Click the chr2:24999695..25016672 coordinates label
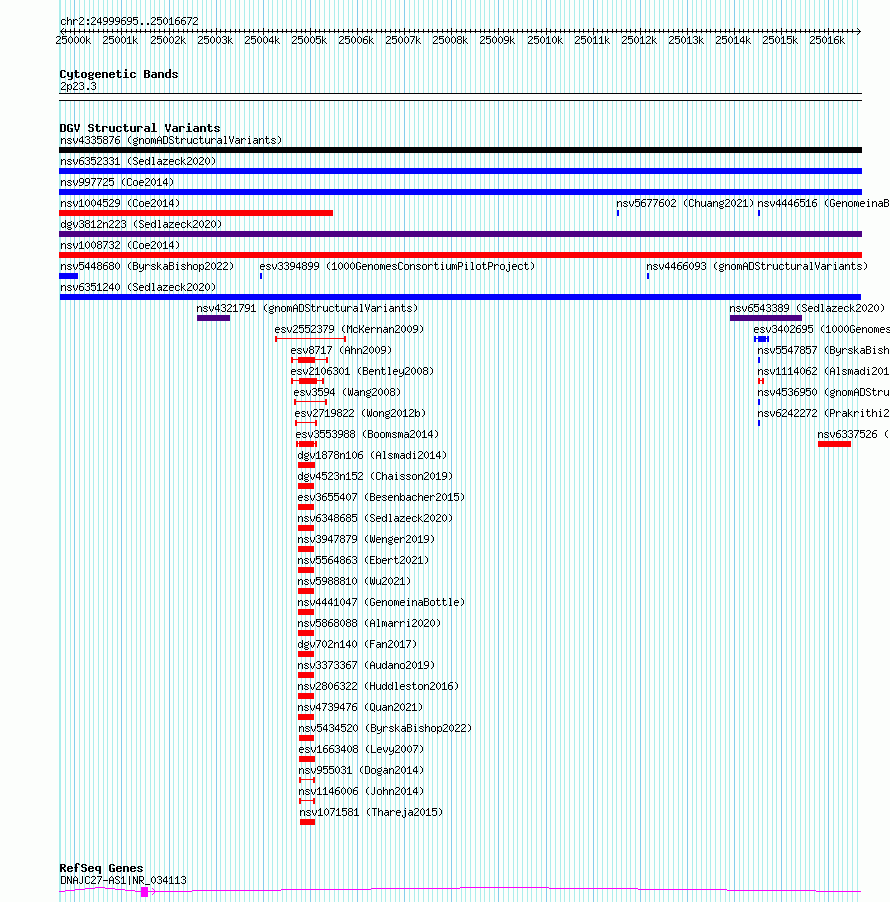The width and height of the screenshot is (890, 902). pos(129,21)
